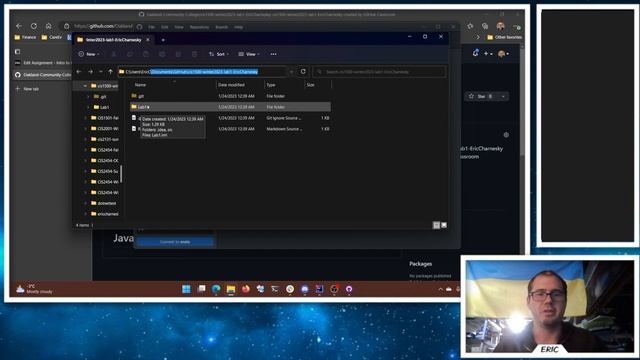Click the Explorer search box
Viewport: 640px width, 360px height.
pyautogui.click(x=379, y=72)
